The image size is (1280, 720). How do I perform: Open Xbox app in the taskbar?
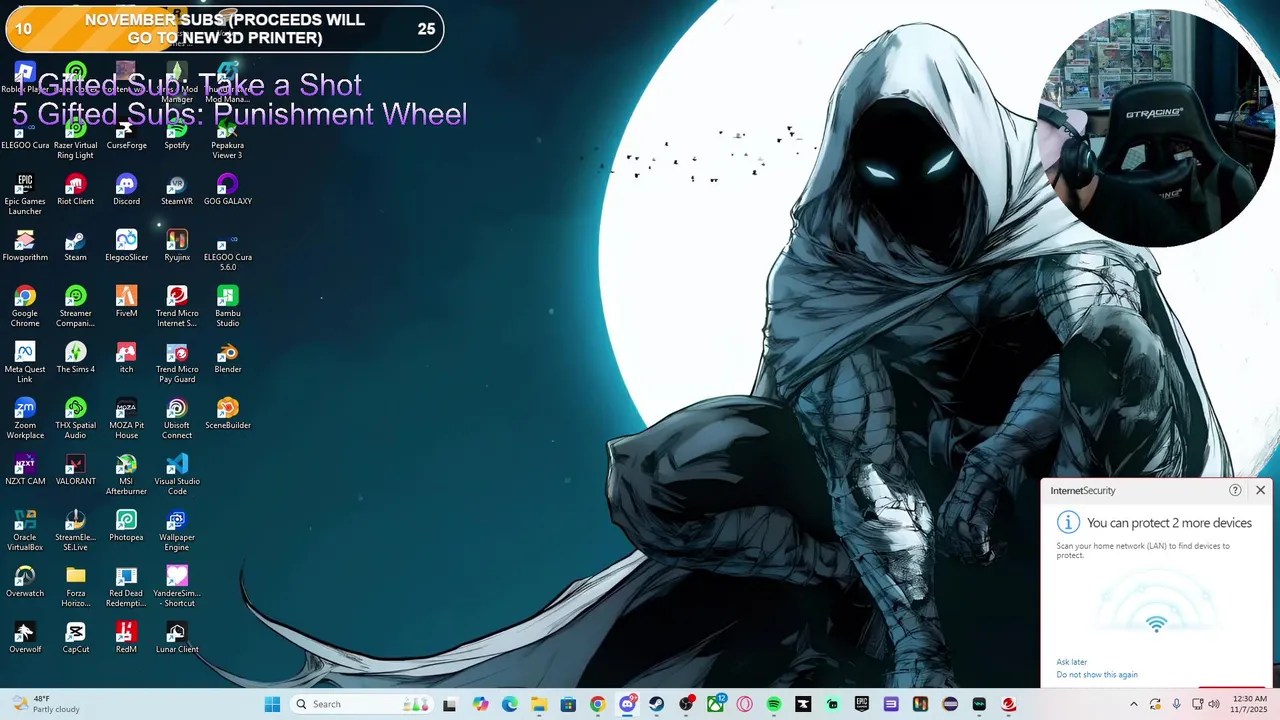(x=715, y=704)
